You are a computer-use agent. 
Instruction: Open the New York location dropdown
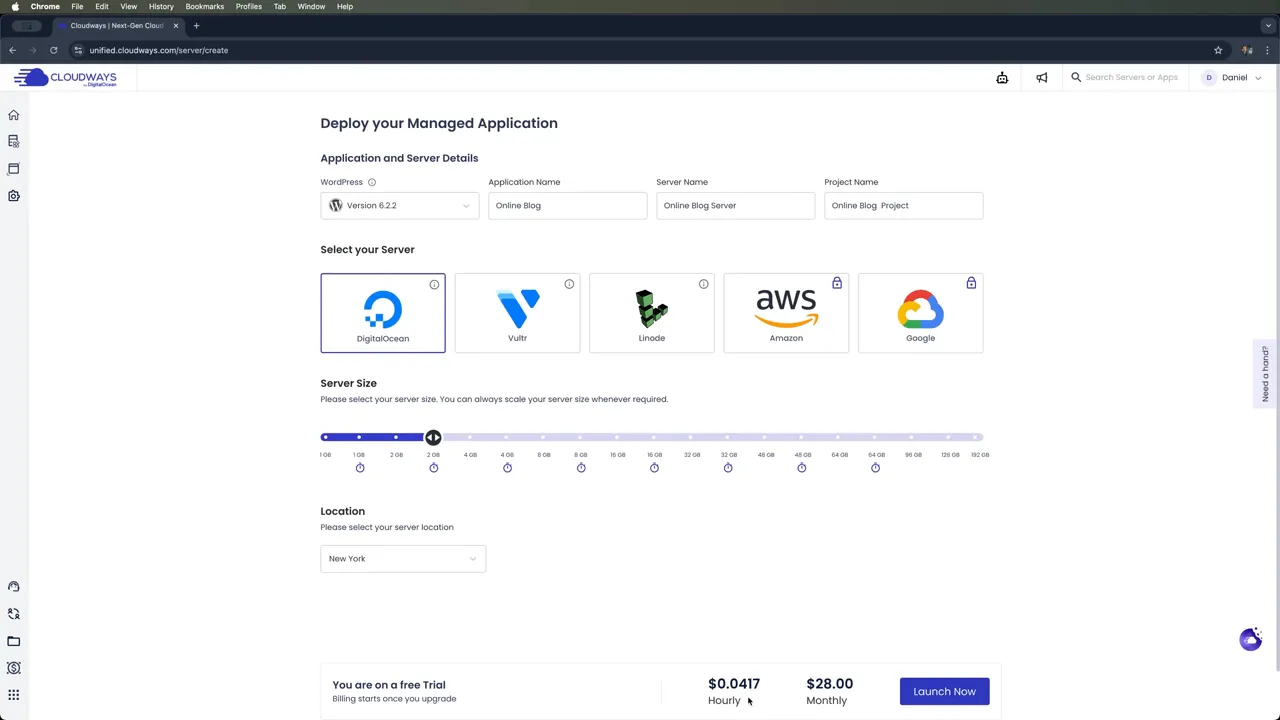point(403,559)
